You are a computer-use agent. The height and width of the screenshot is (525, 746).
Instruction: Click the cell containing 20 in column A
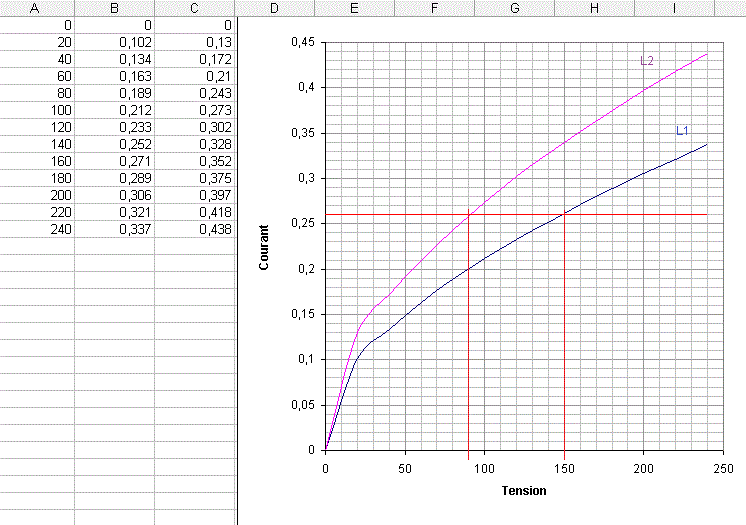pos(37,42)
